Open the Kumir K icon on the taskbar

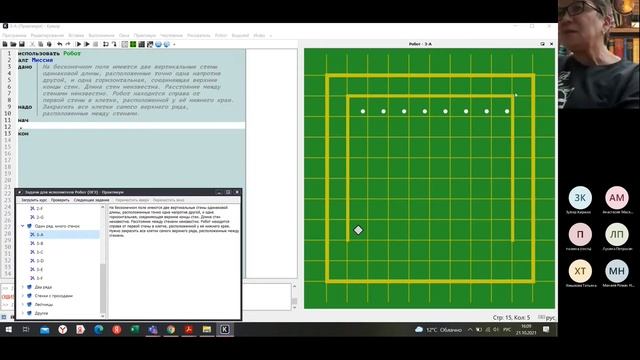point(224,329)
